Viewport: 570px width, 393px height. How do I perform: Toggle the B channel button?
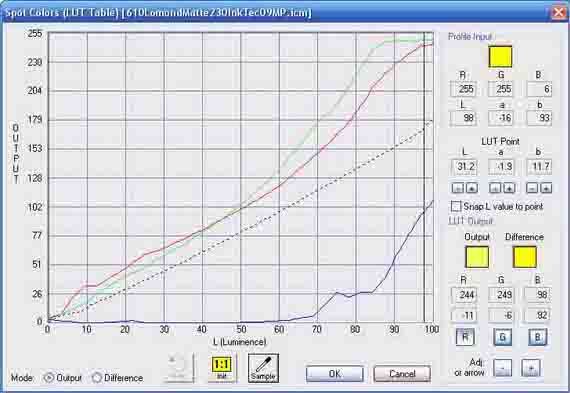538,337
